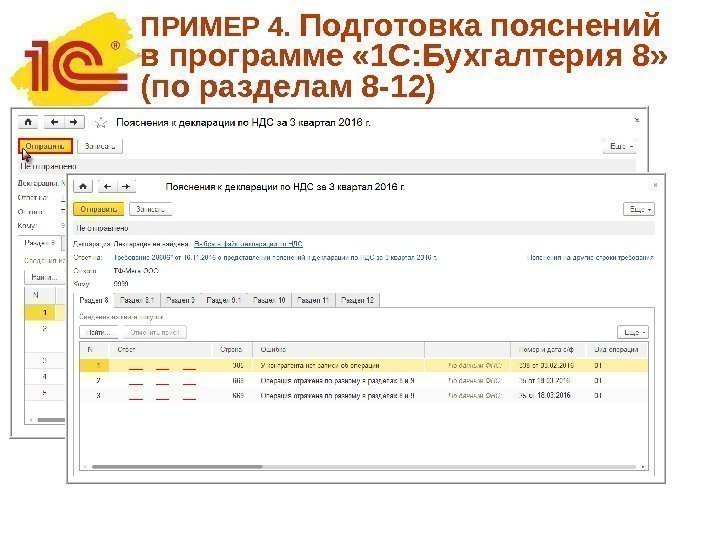Select Раздел 8 tab in the back window
720x540 pixels.
click(39, 243)
